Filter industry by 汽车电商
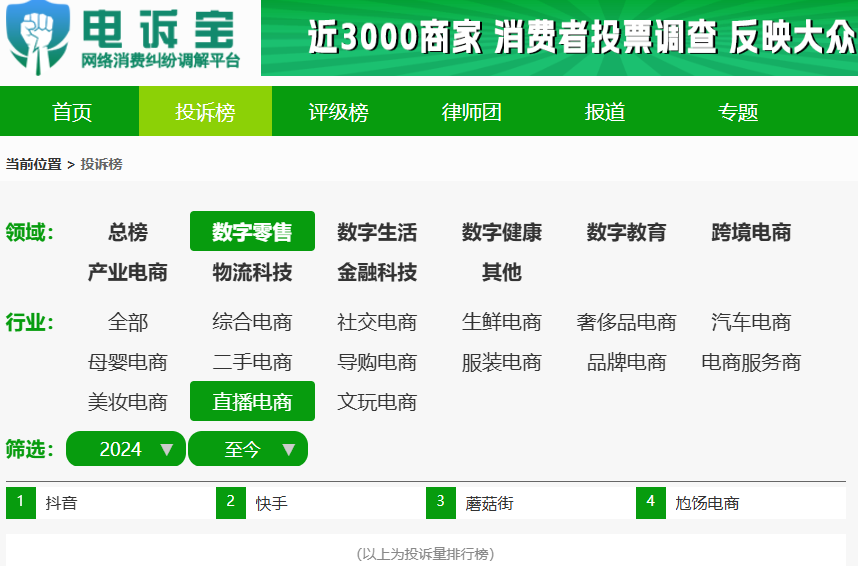This screenshot has width=858, height=566. [x=751, y=322]
